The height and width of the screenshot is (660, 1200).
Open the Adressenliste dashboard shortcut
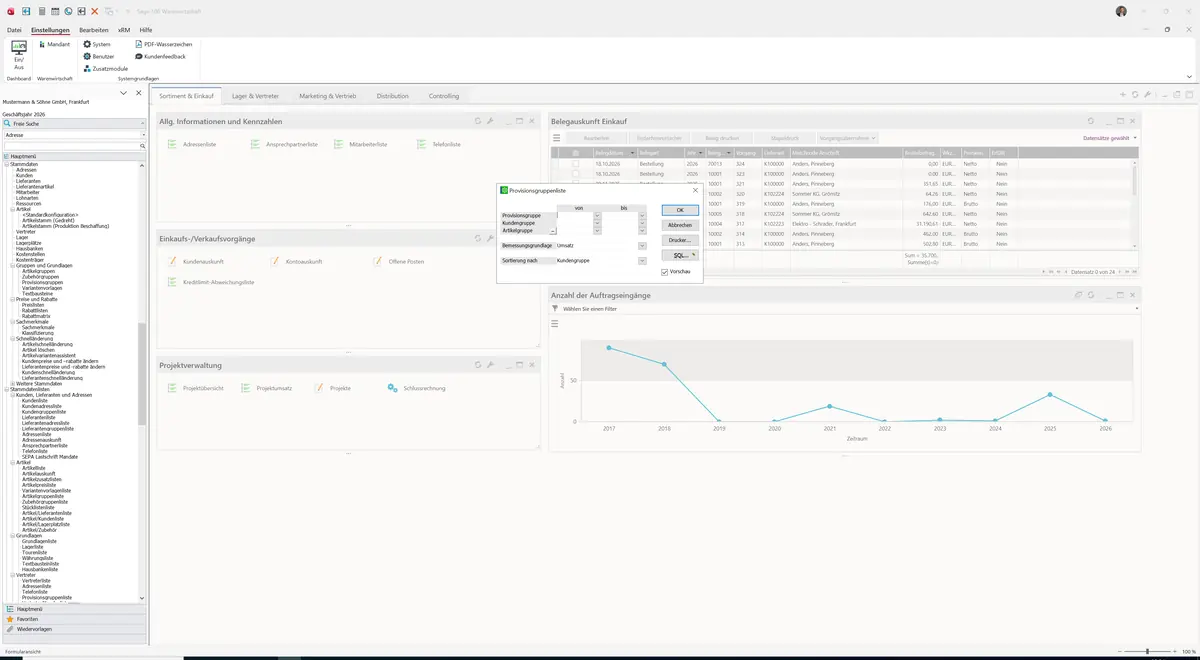click(x=192, y=144)
